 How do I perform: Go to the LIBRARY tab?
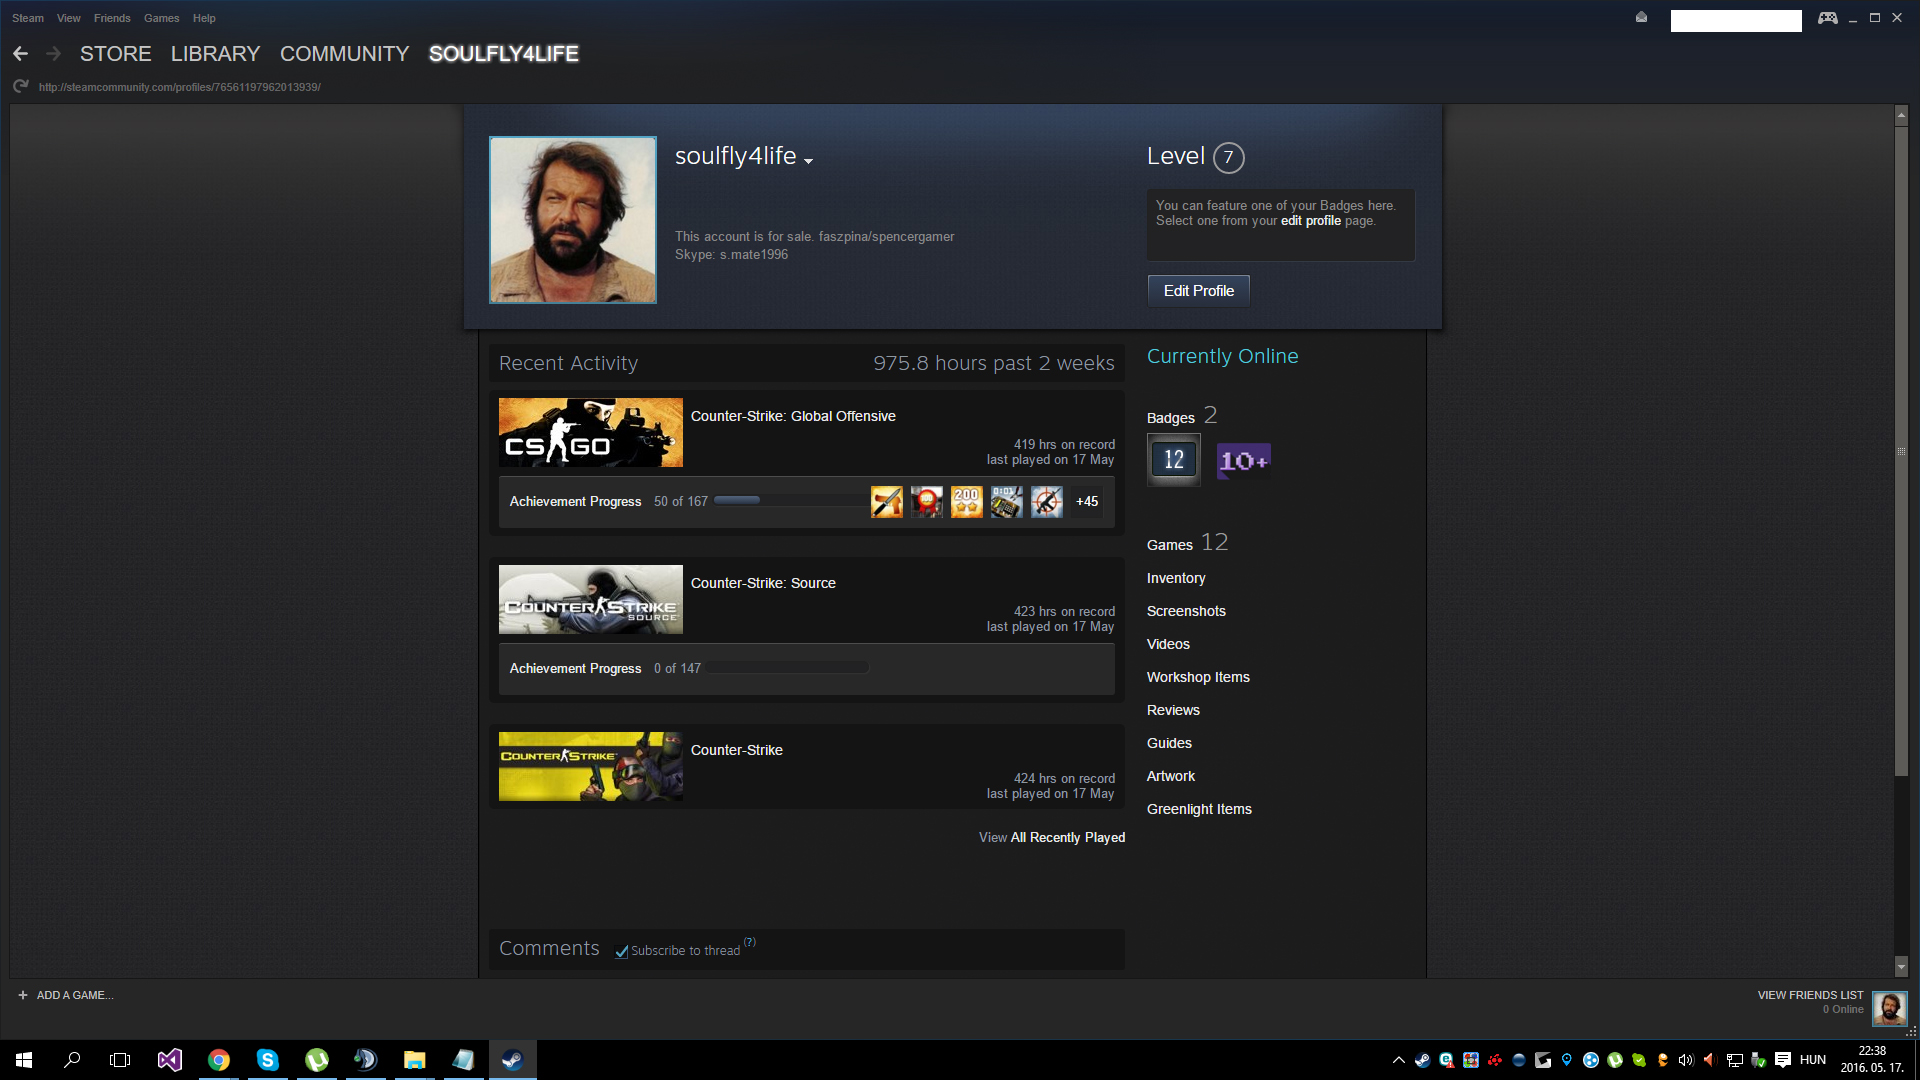pos(215,54)
